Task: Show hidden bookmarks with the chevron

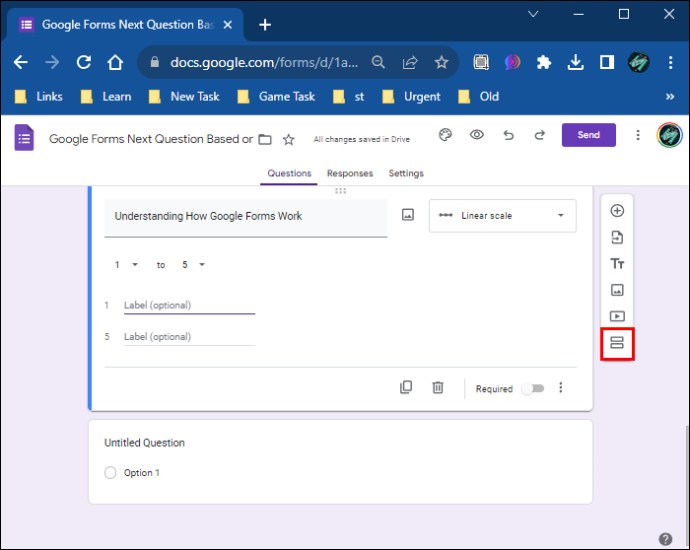Action: (x=670, y=96)
